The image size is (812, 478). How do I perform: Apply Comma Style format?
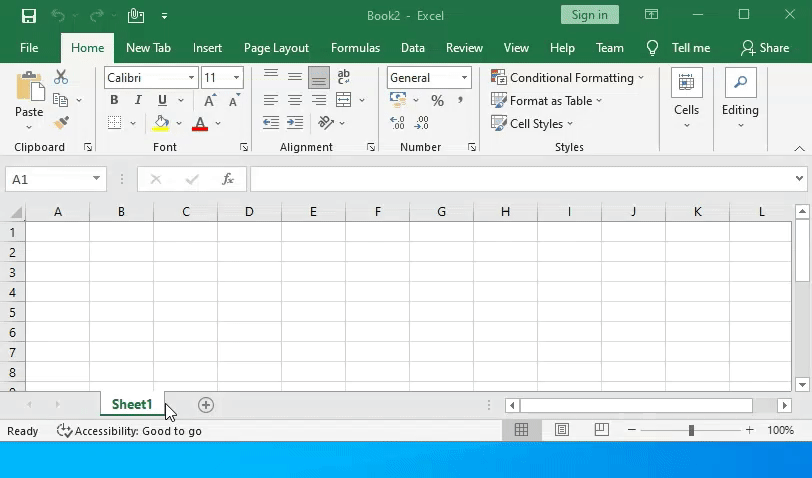(460, 100)
